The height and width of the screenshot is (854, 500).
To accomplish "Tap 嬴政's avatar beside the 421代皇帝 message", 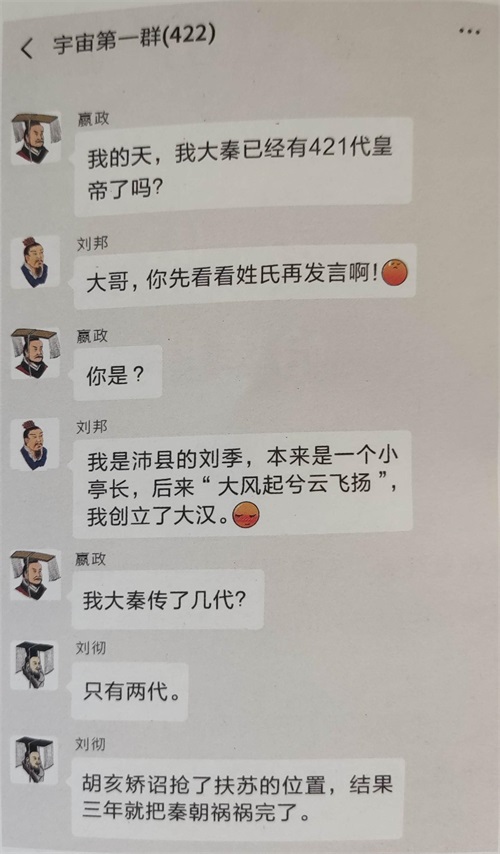I will [x=35, y=138].
